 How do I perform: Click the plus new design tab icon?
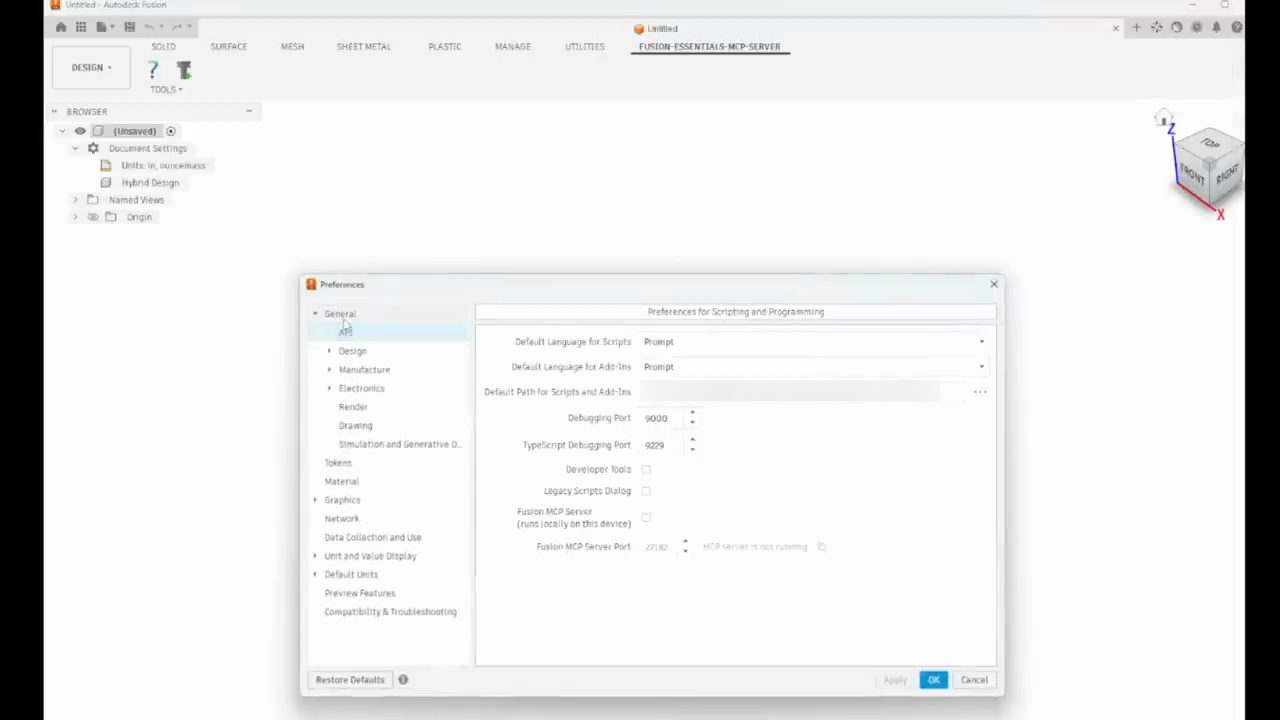1136,28
